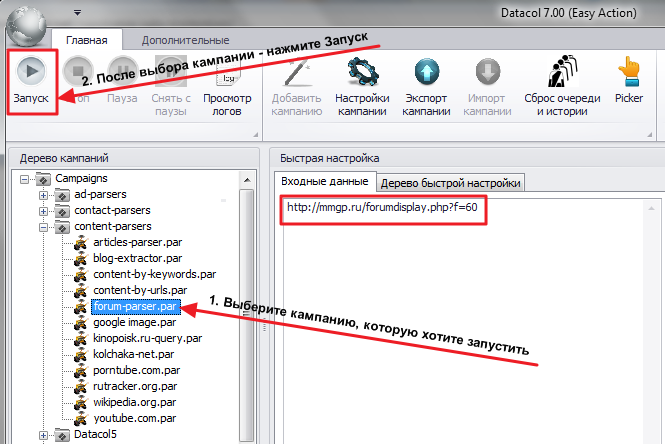Select wikipedia.org.par campaign
Viewport: 665px width, 444px height.
click(x=134, y=402)
